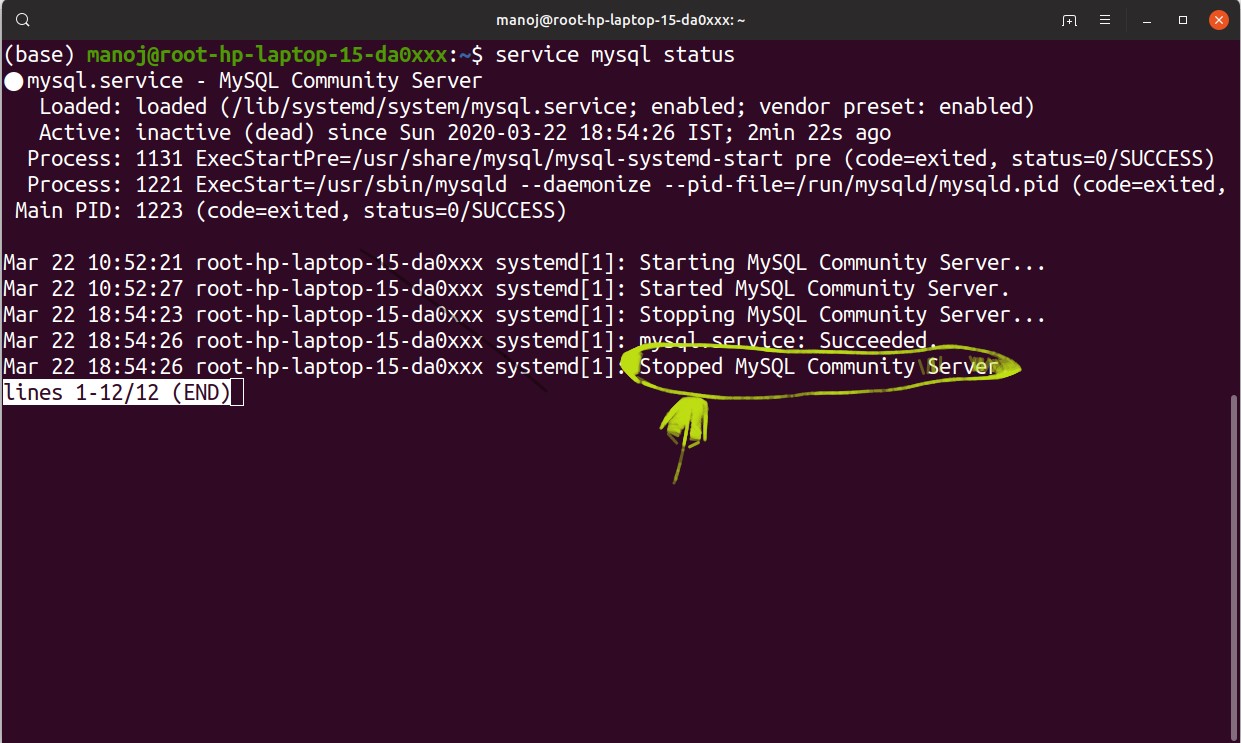Open a new terminal tab

1069,19
